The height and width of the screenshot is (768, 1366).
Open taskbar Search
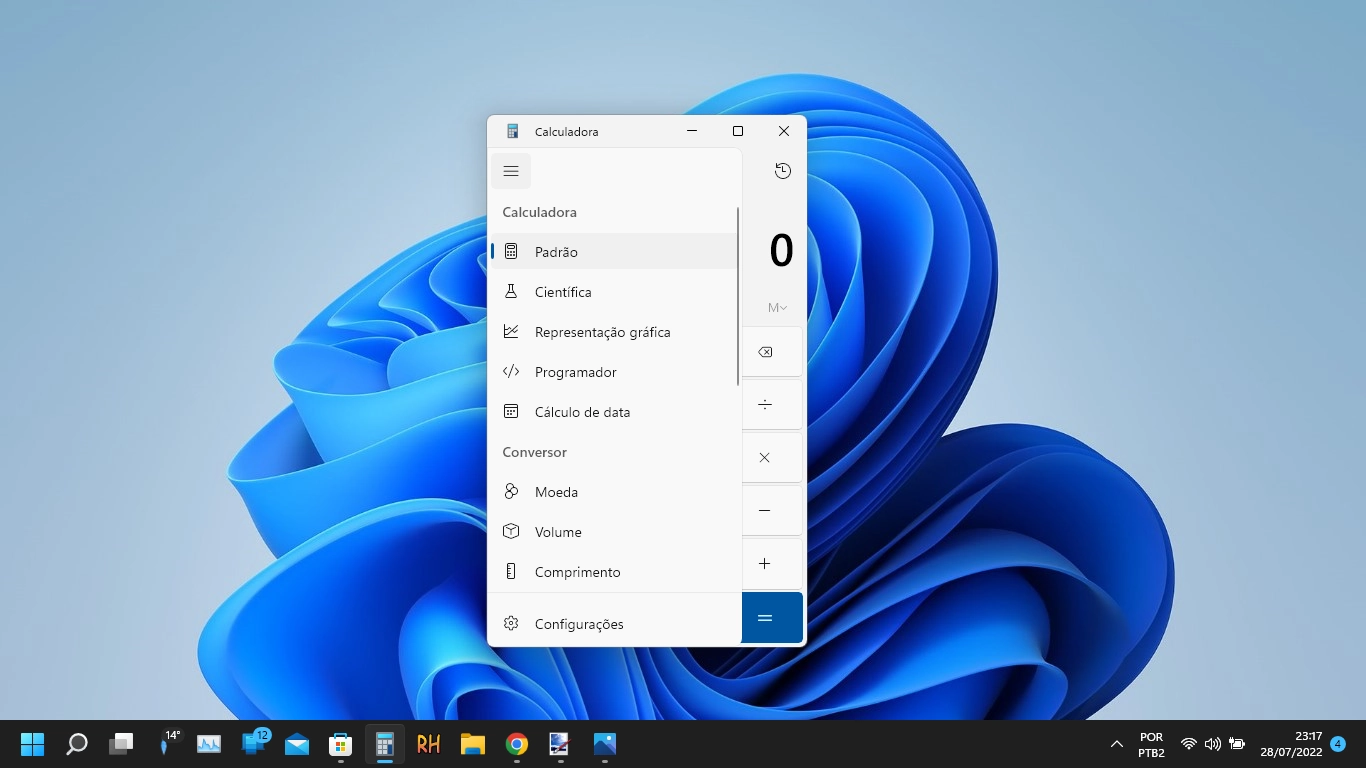77,744
